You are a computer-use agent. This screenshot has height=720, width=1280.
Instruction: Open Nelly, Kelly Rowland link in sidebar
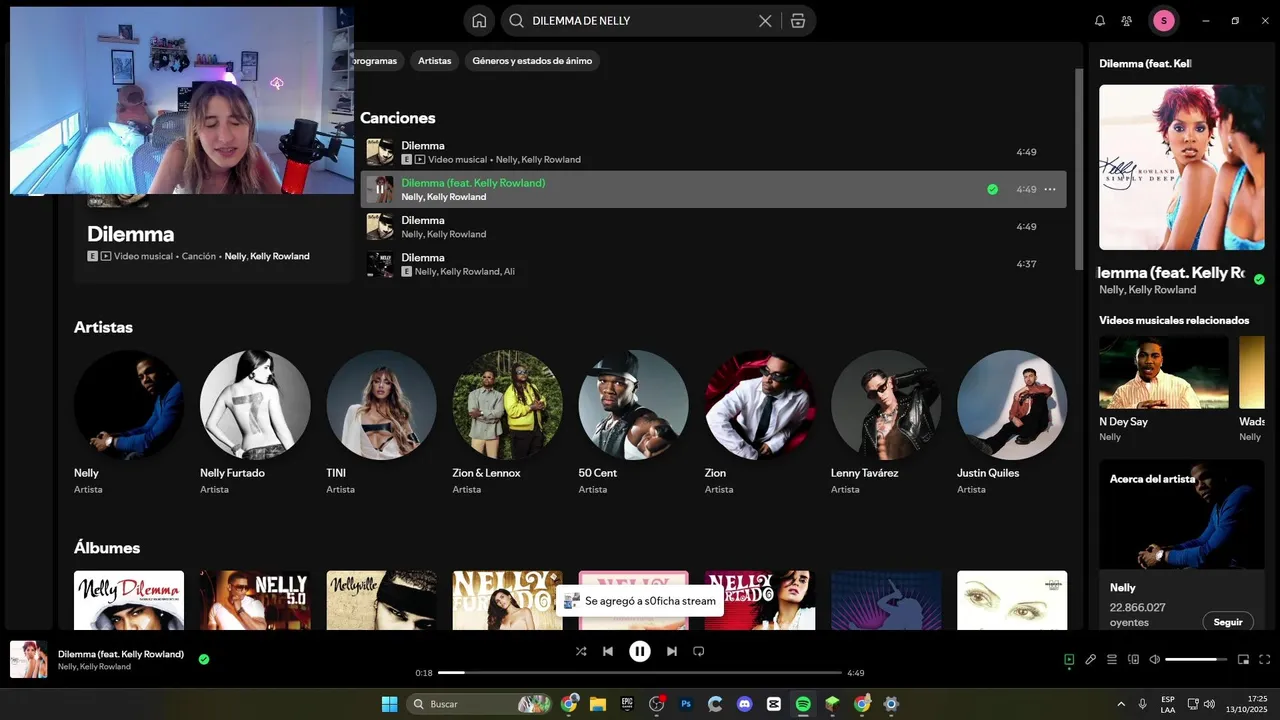point(1147,290)
